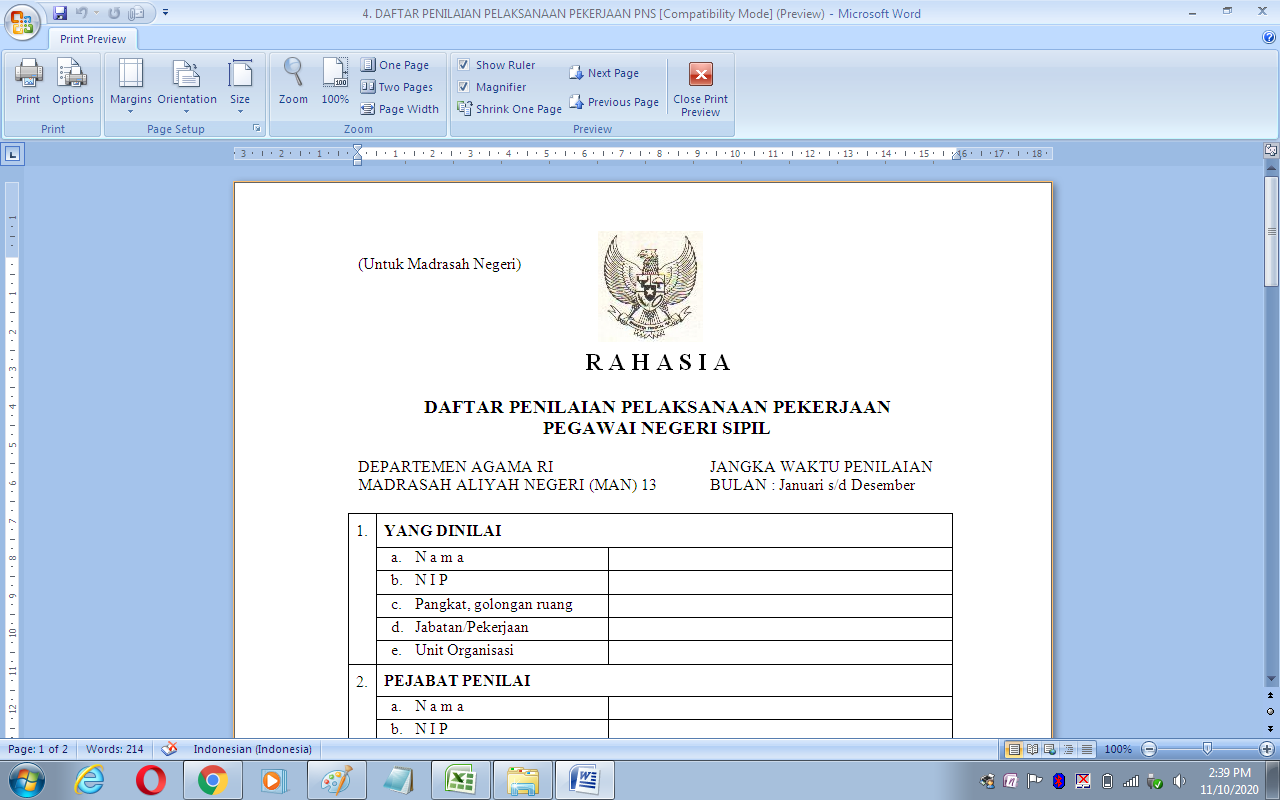Set zoom to 100% view

(x=335, y=85)
